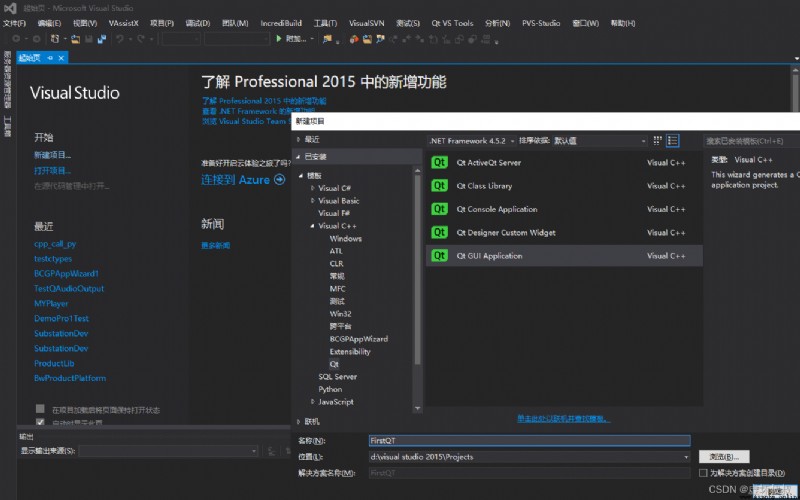The image size is (800, 500).
Task: Click the 新建项目... link on start page
Action: coord(53,155)
